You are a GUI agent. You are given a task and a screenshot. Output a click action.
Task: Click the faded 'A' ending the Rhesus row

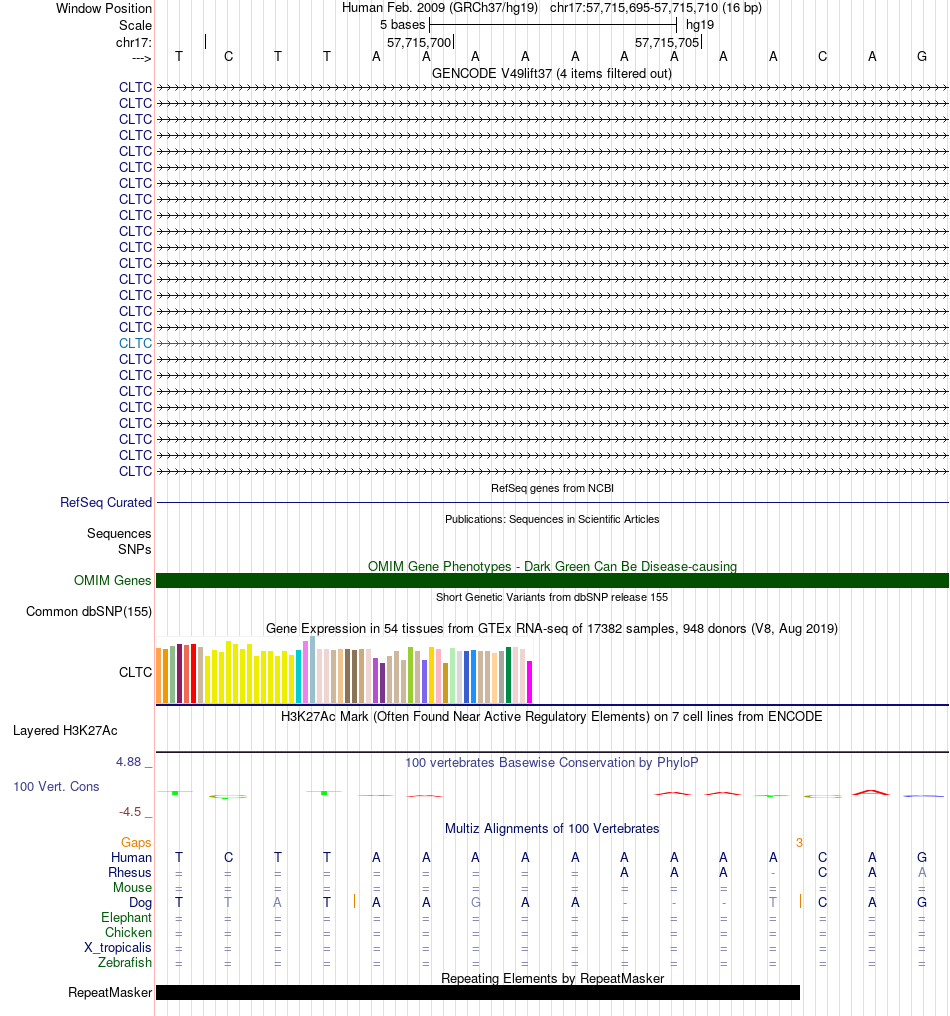921,872
